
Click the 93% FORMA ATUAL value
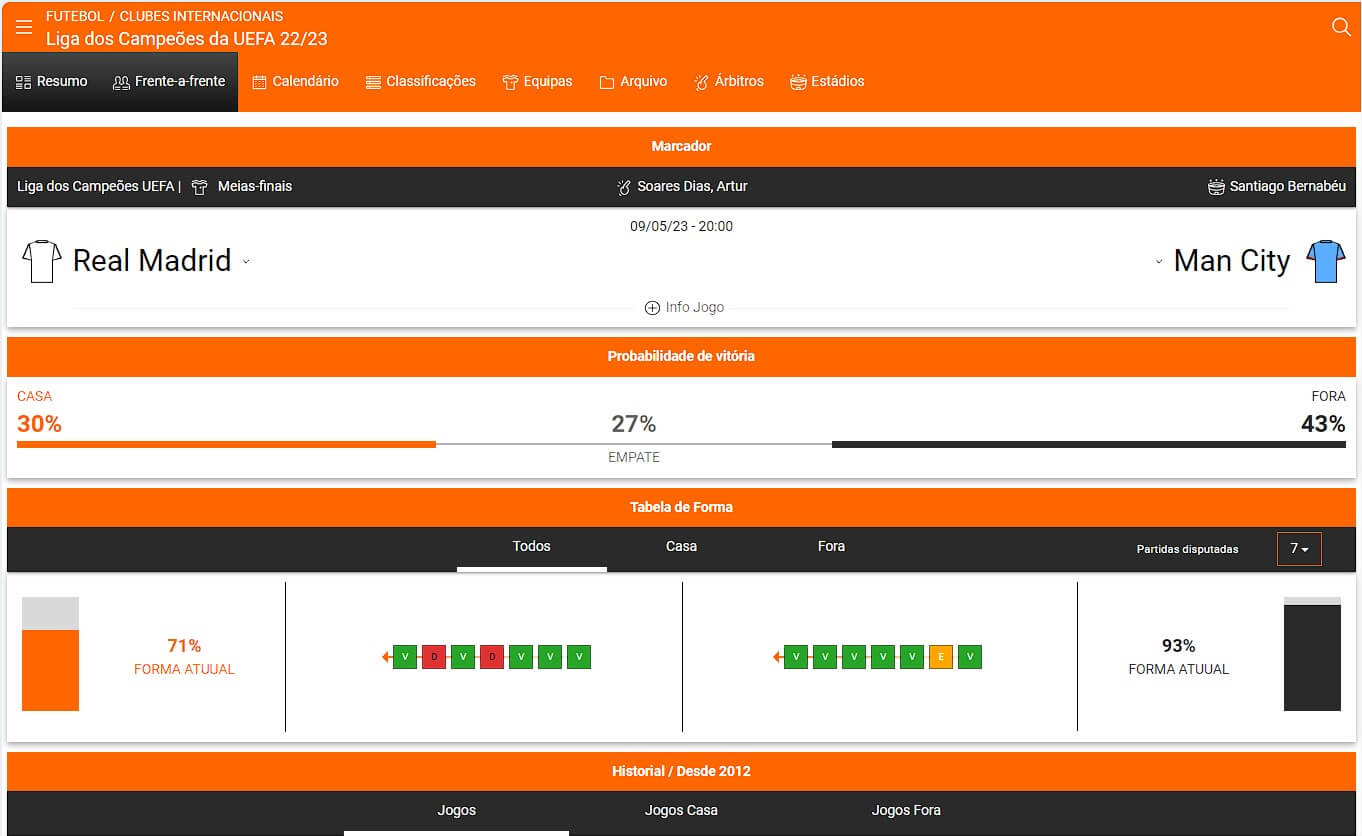click(x=1179, y=646)
